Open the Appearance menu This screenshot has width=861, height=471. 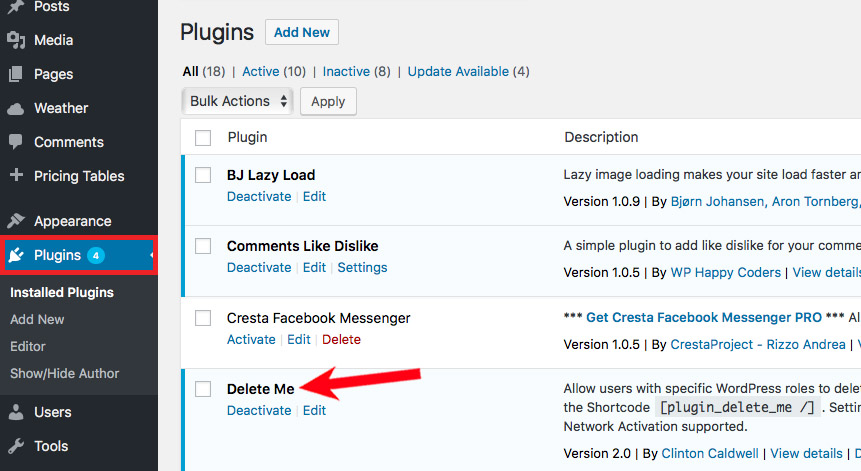[72, 221]
